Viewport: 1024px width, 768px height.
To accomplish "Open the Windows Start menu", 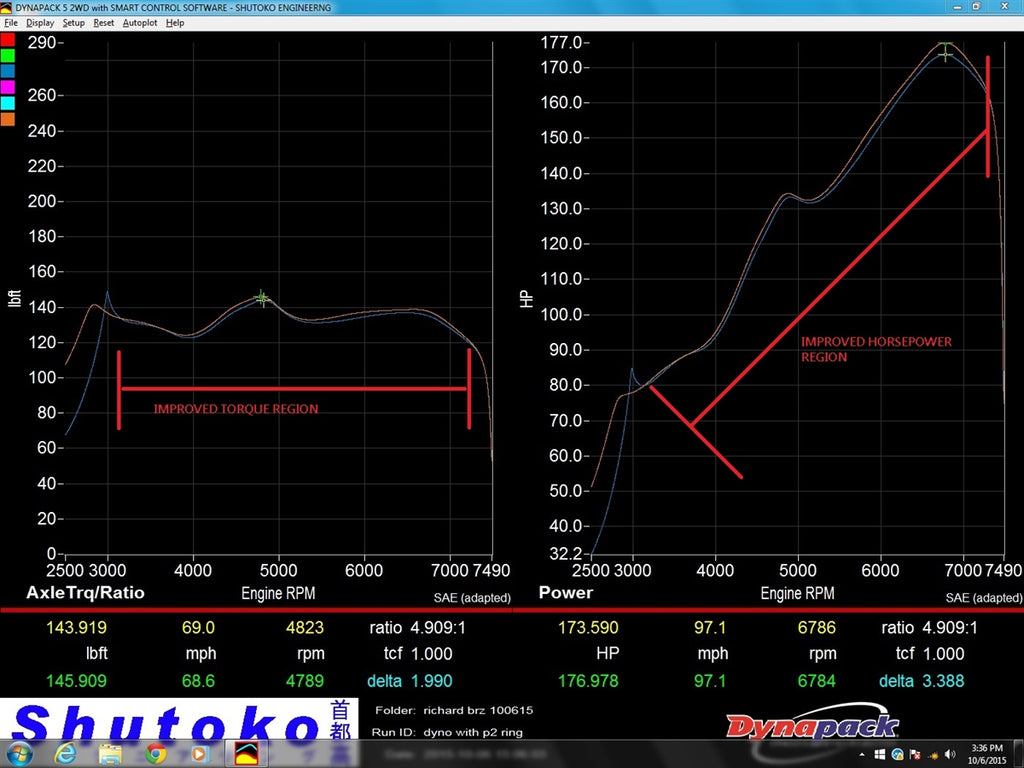I will 18,754.
